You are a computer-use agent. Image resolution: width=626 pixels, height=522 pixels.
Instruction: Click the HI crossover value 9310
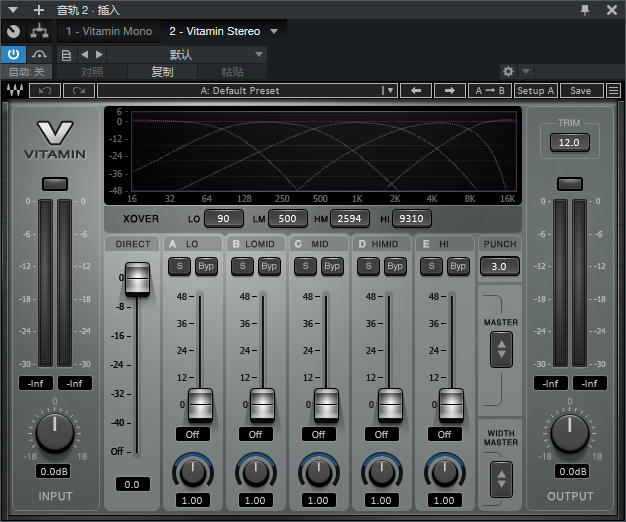coord(412,219)
